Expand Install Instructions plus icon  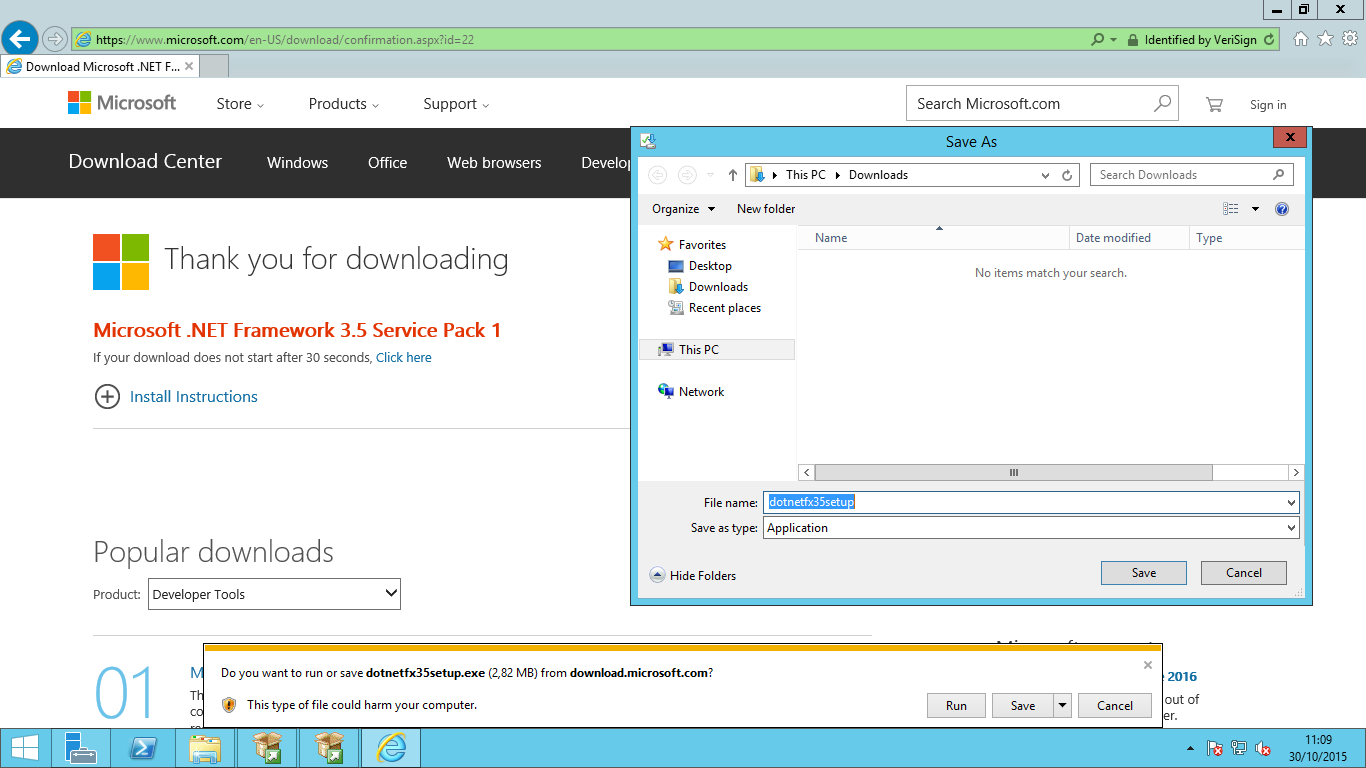(x=107, y=397)
